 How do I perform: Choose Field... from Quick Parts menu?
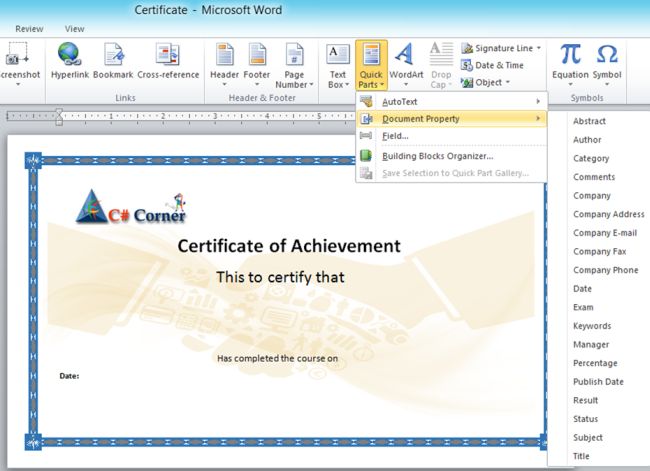point(452,136)
